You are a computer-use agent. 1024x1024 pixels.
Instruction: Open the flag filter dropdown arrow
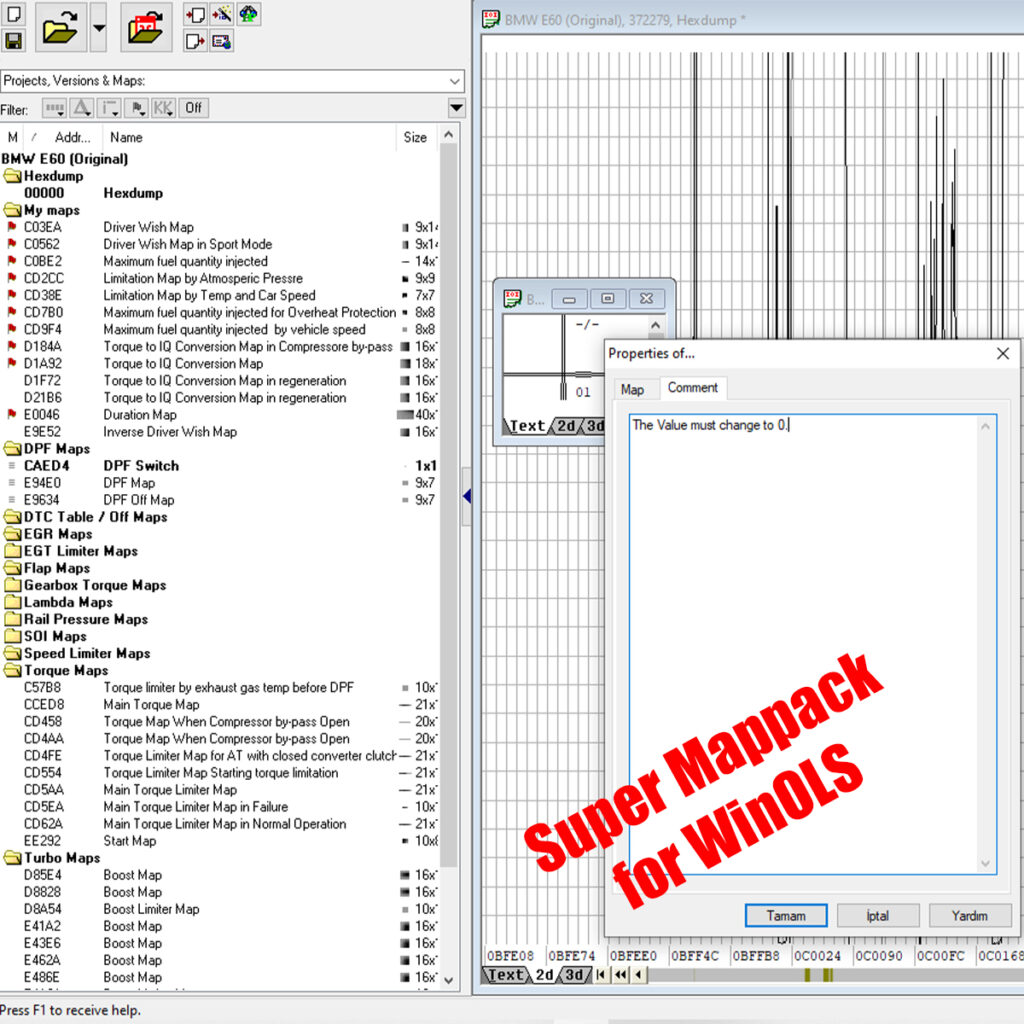[142, 113]
